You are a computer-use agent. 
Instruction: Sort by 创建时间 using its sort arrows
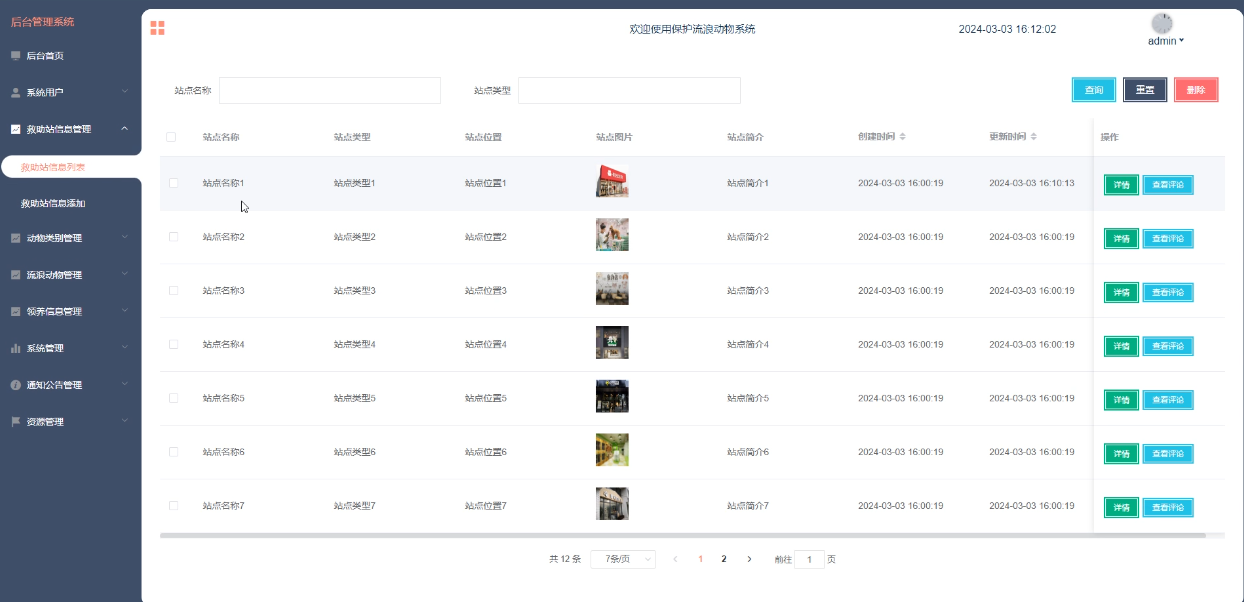pos(903,136)
